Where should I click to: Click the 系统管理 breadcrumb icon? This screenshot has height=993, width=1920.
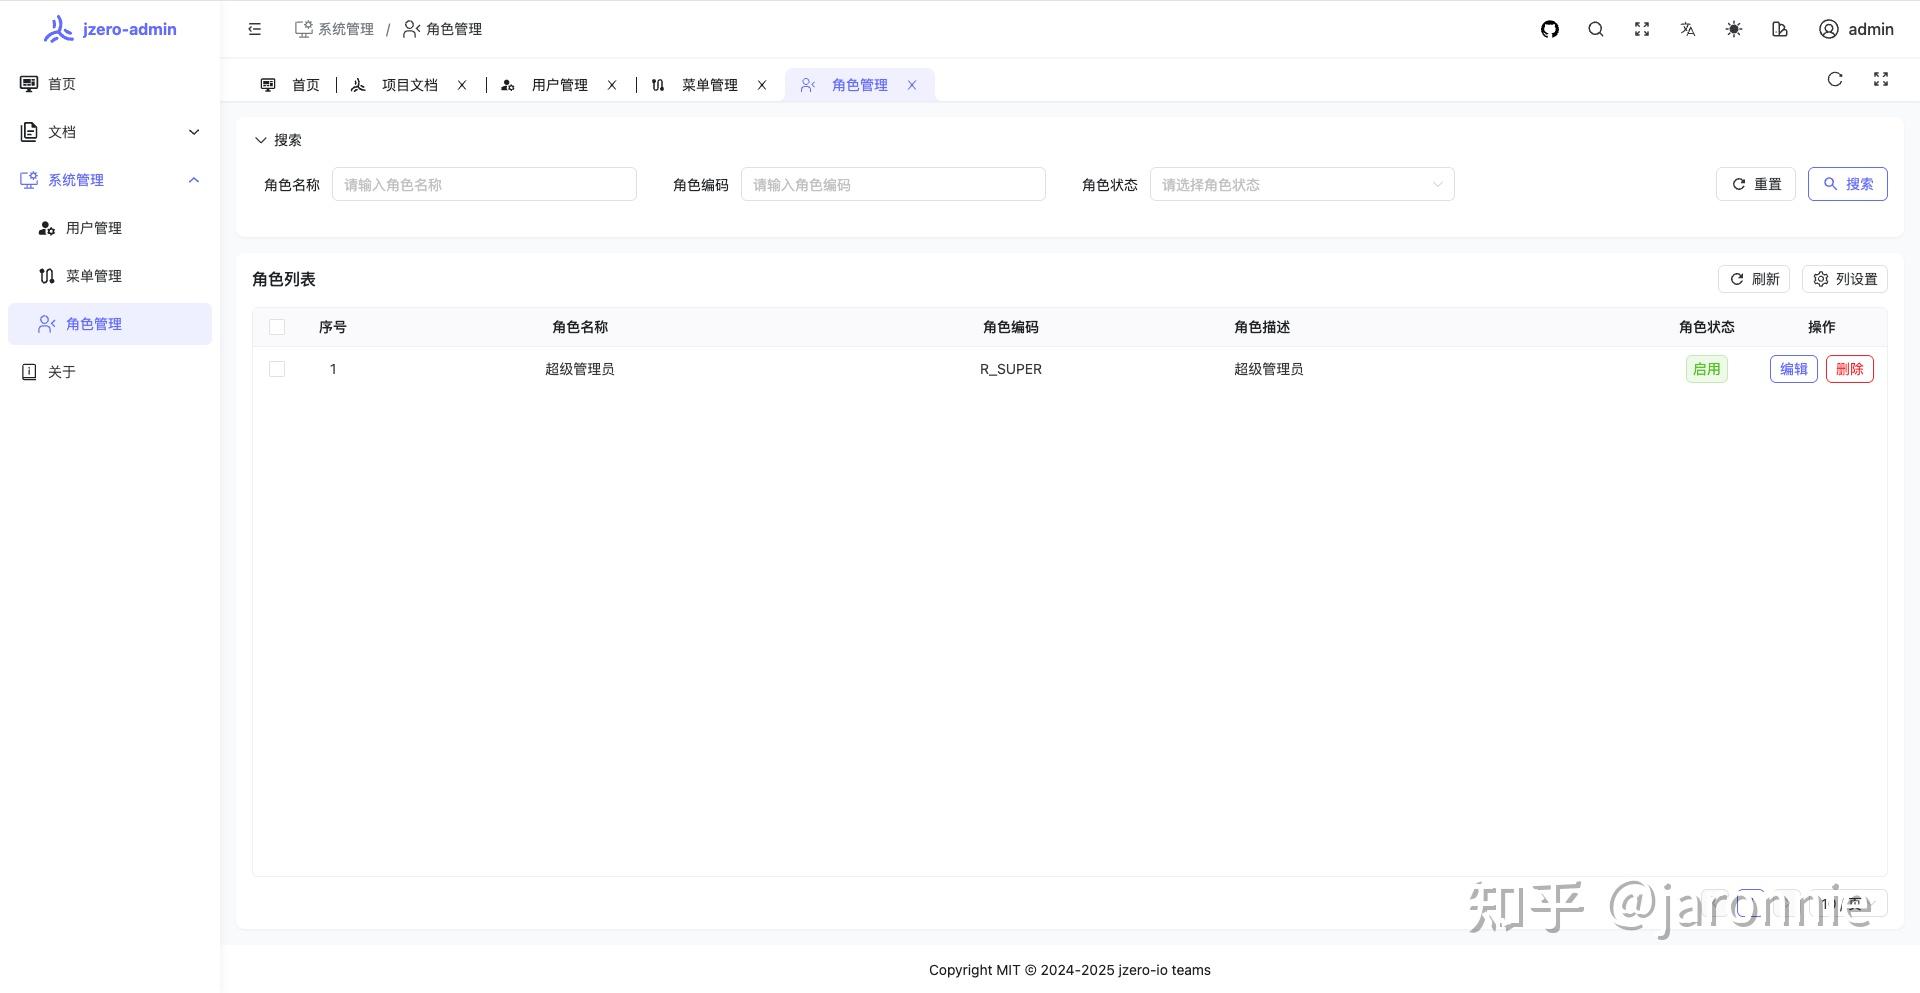(x=304, y=29)
